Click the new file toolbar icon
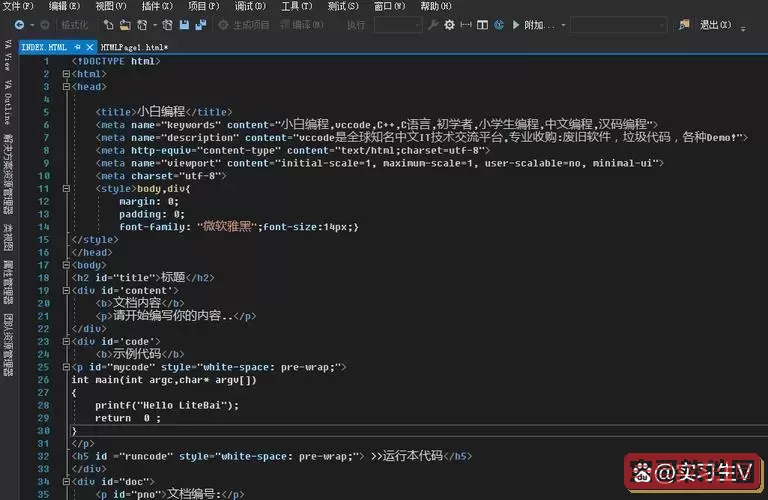Viewport: 768px width, 500px height. (x=109, y=24)
